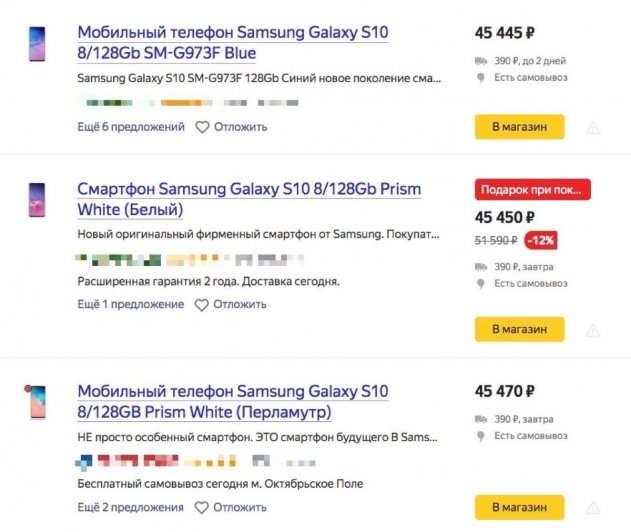Open the Samsung Galaxy S10 SM-G973F Blue title link
Screen dimensions: 631x532
click(232, 42)
